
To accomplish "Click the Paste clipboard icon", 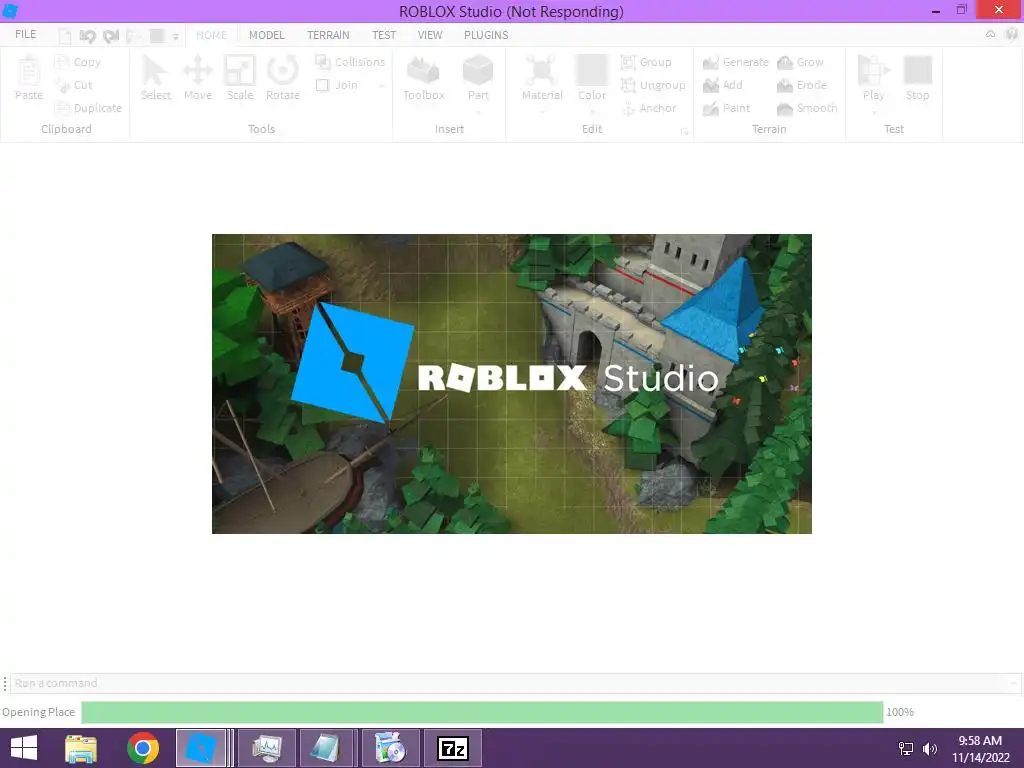I will click(x=28, y=78).
